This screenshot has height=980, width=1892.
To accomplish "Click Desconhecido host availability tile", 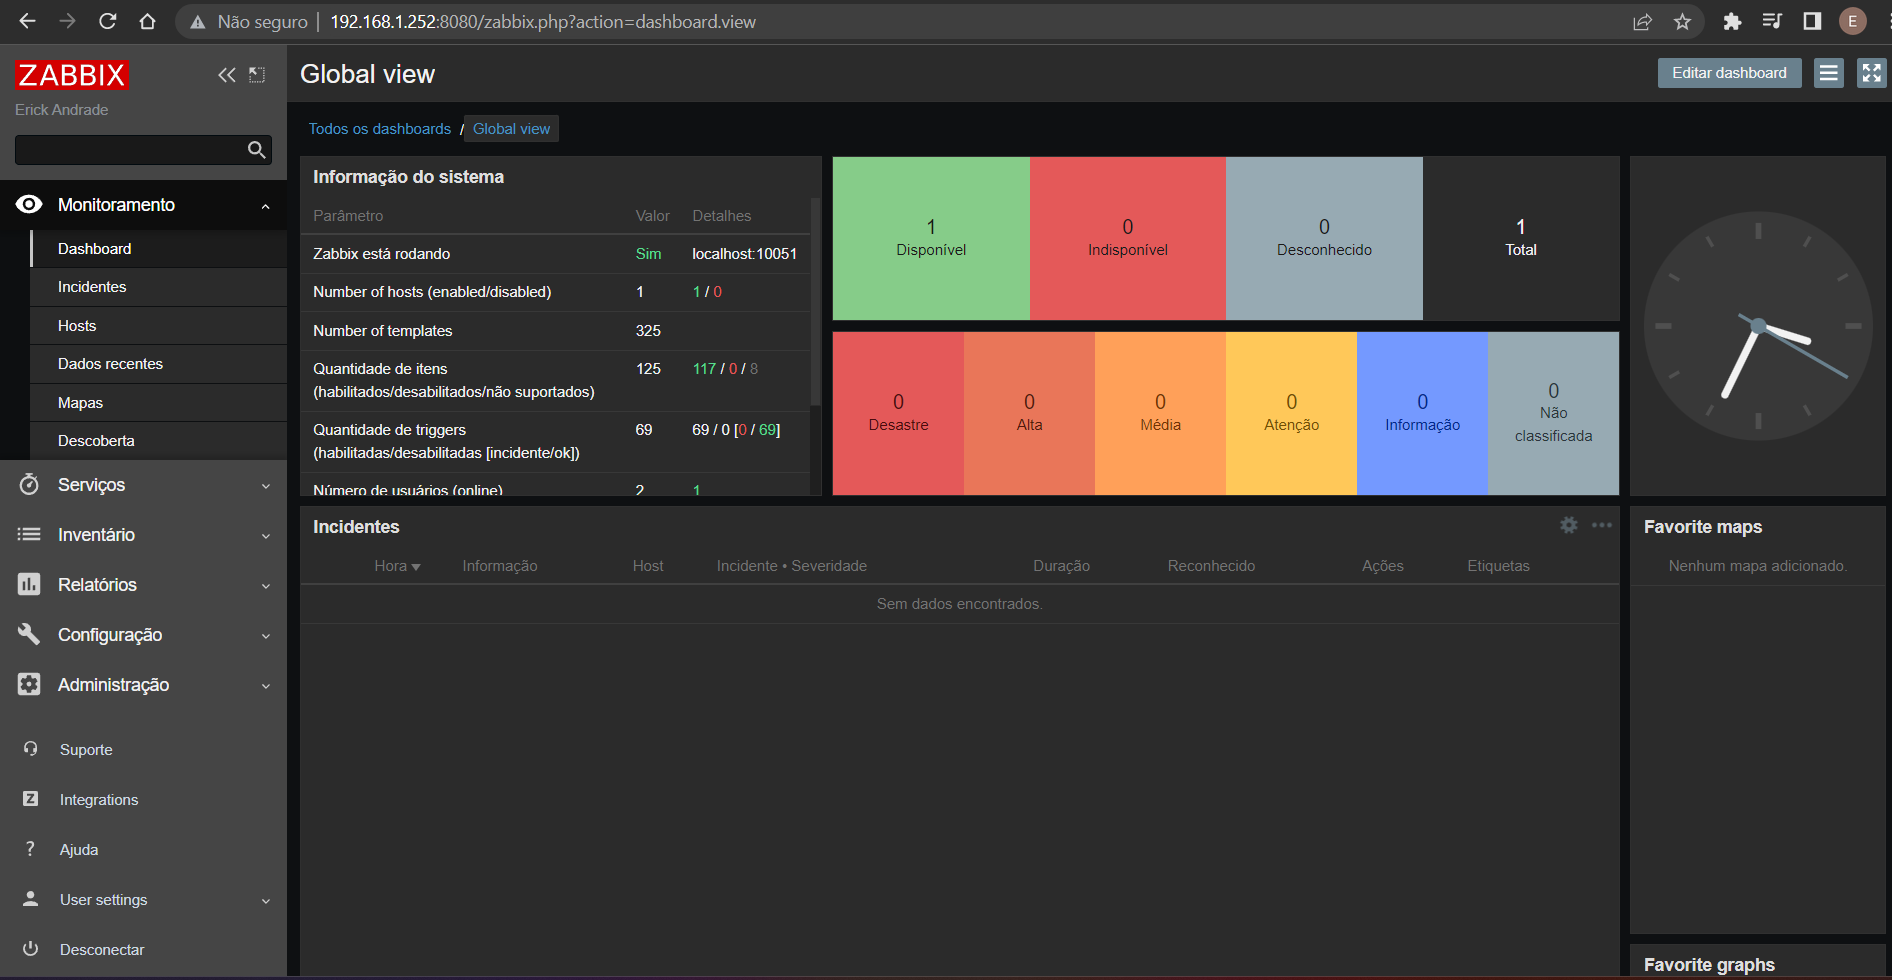I will click(x=1324, y=238).
